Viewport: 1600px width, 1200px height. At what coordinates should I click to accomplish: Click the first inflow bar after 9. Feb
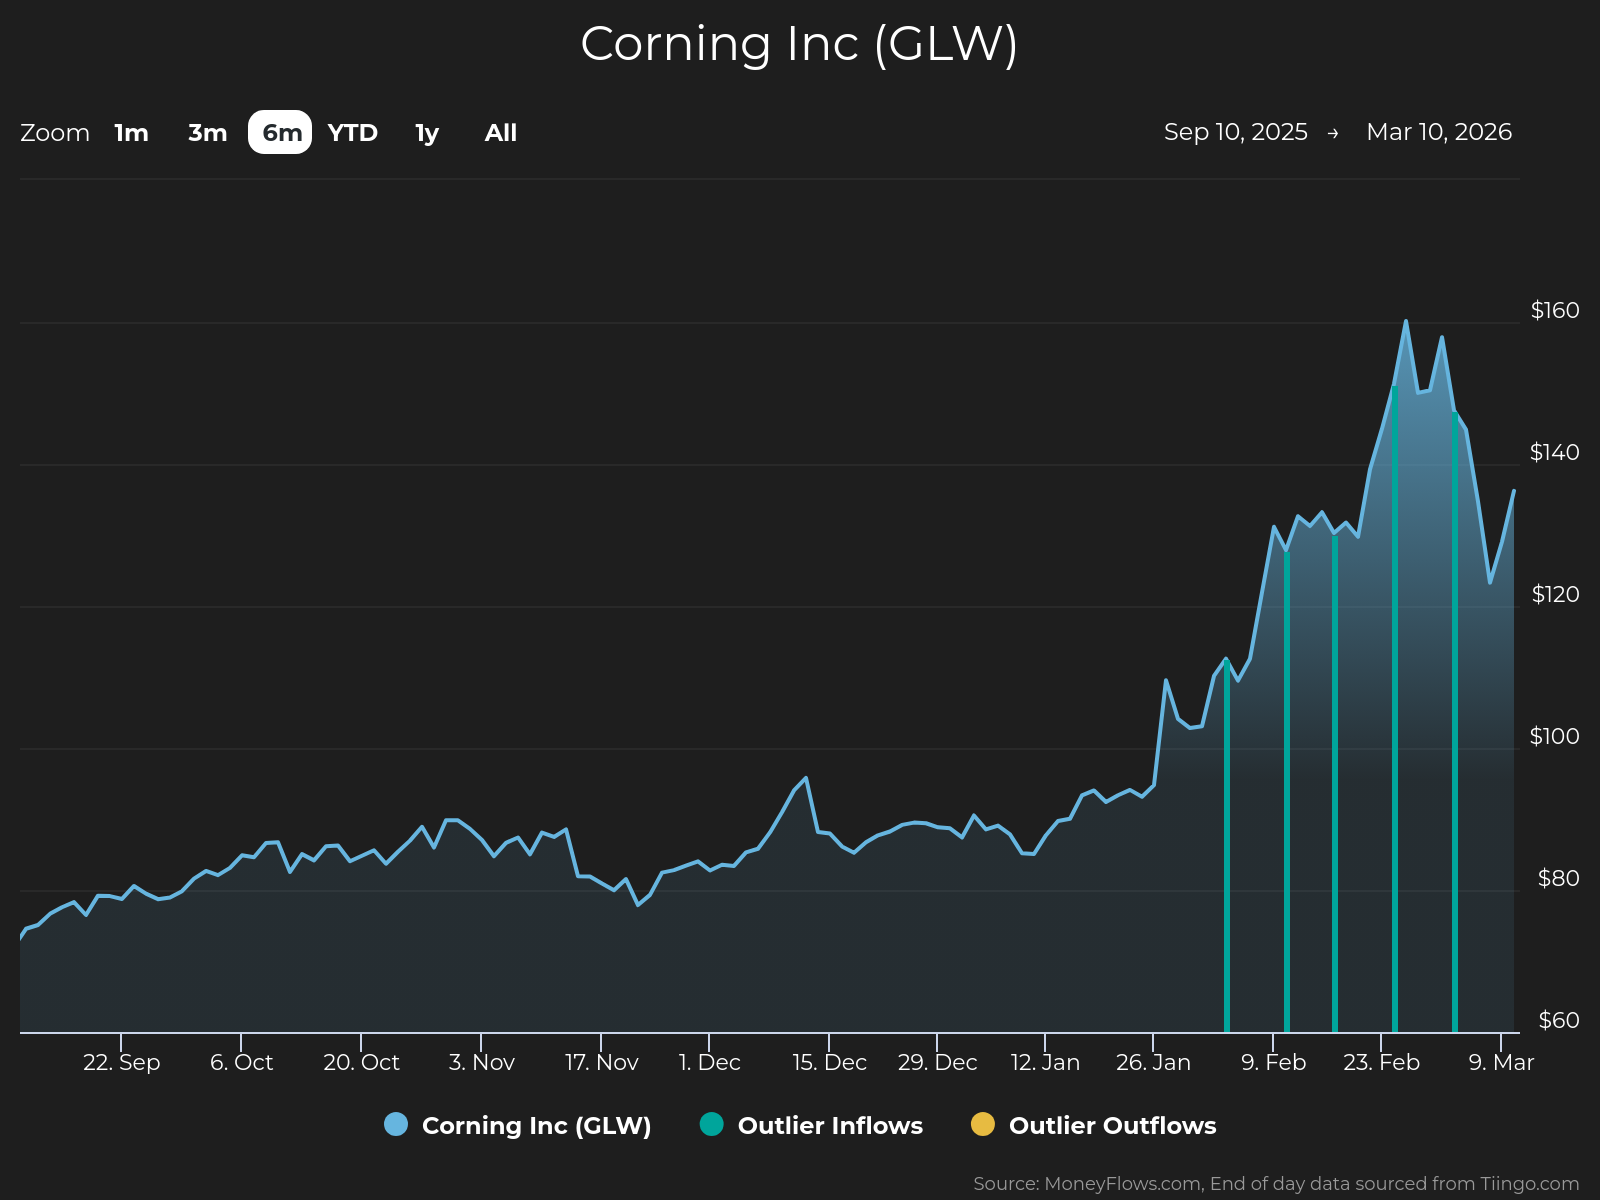point(1287,791)
